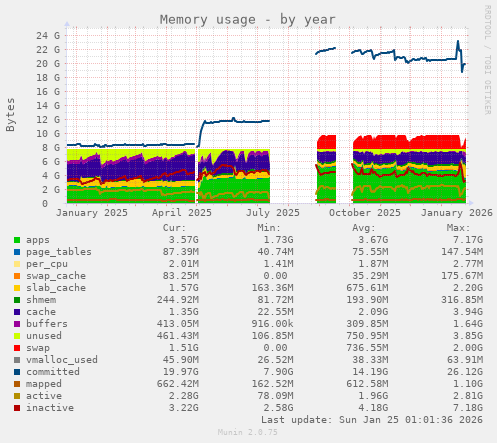Click the committed spike peak near January 2026

458,42
